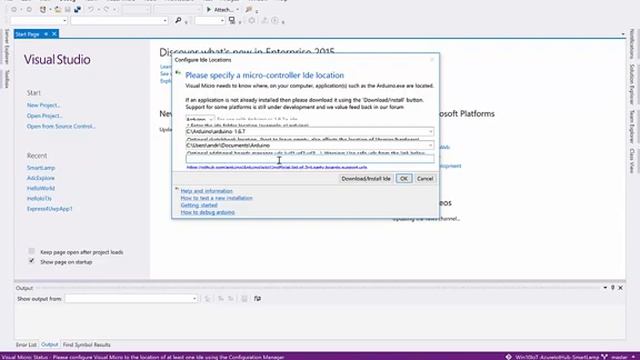The height and width of the screenshot is (360, 640).
Task: Open Help and information link
Action: 207,191
